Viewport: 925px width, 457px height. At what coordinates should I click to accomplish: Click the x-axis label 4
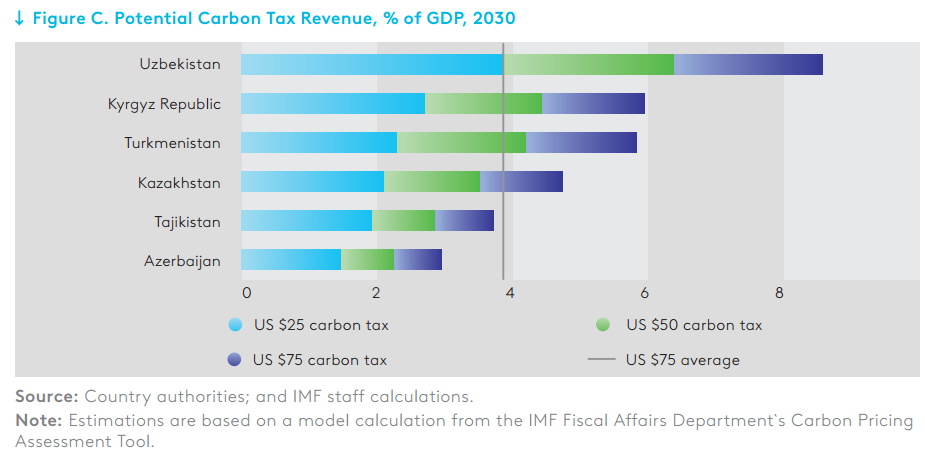point(510,293)
